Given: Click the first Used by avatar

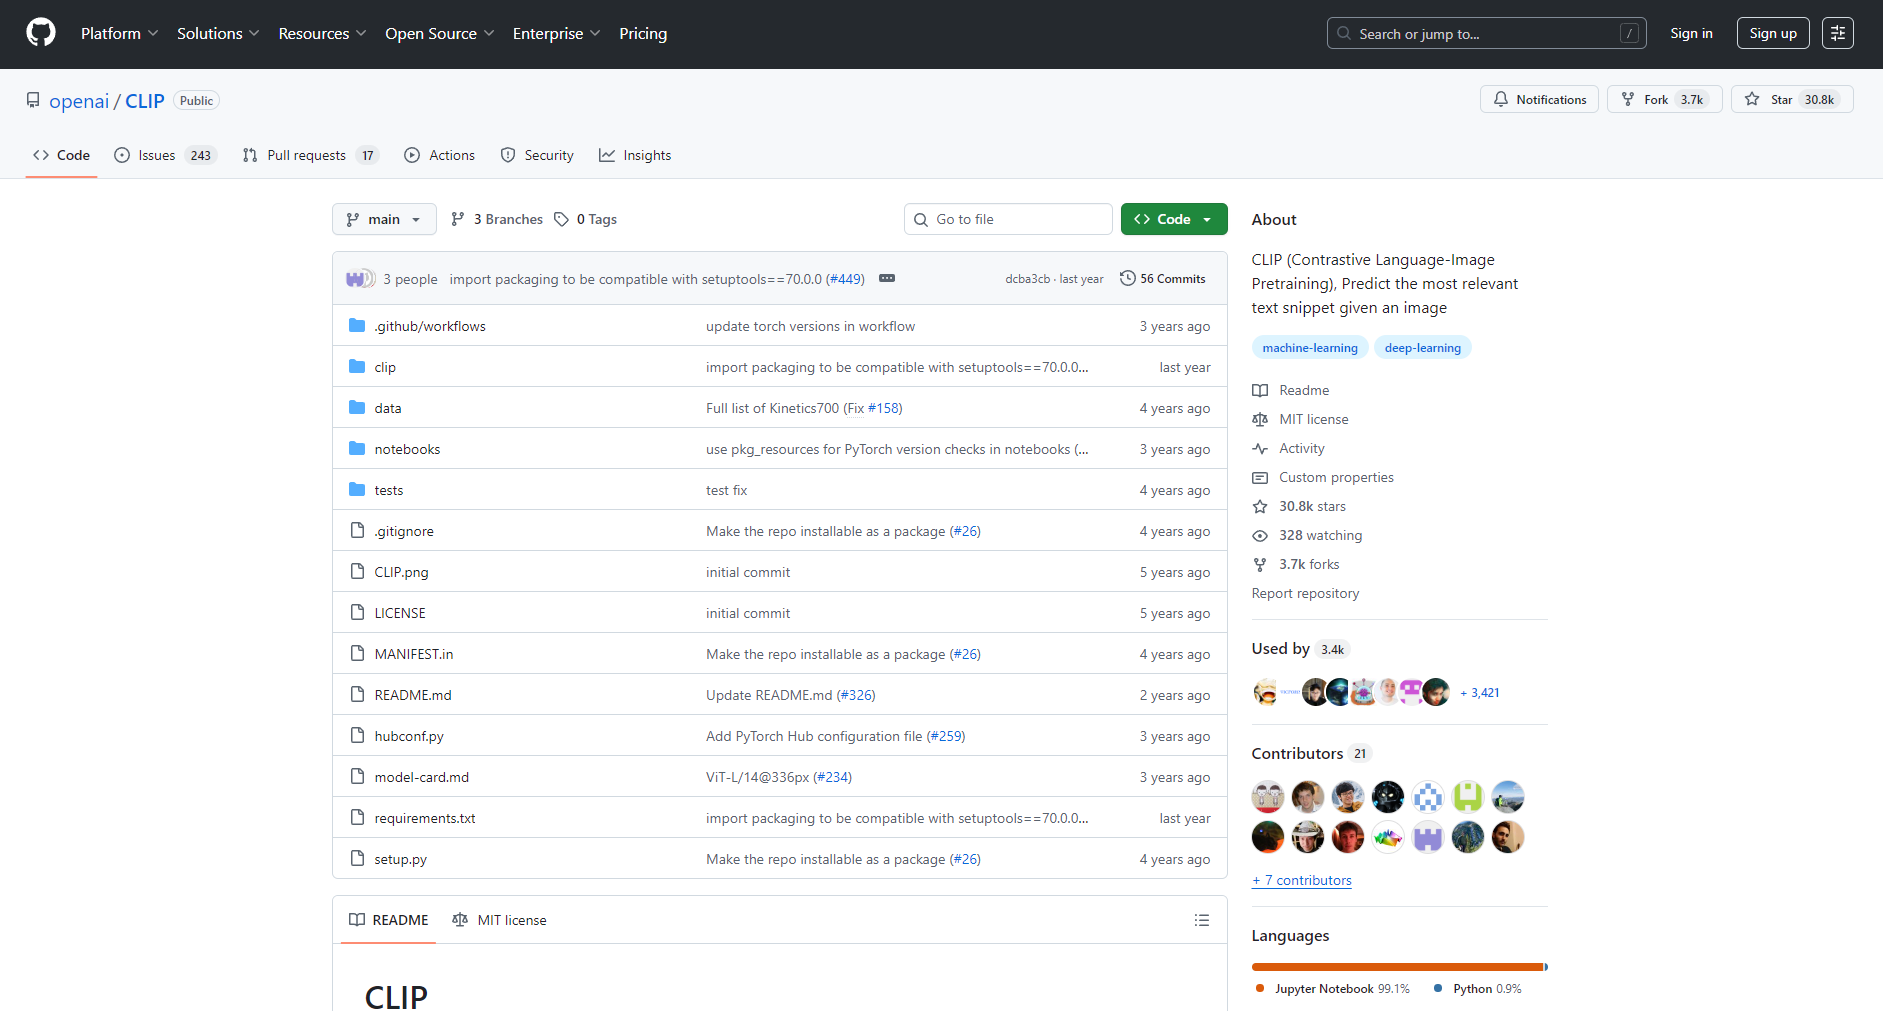Looking at the screenshot, I should pos(1265,692).
